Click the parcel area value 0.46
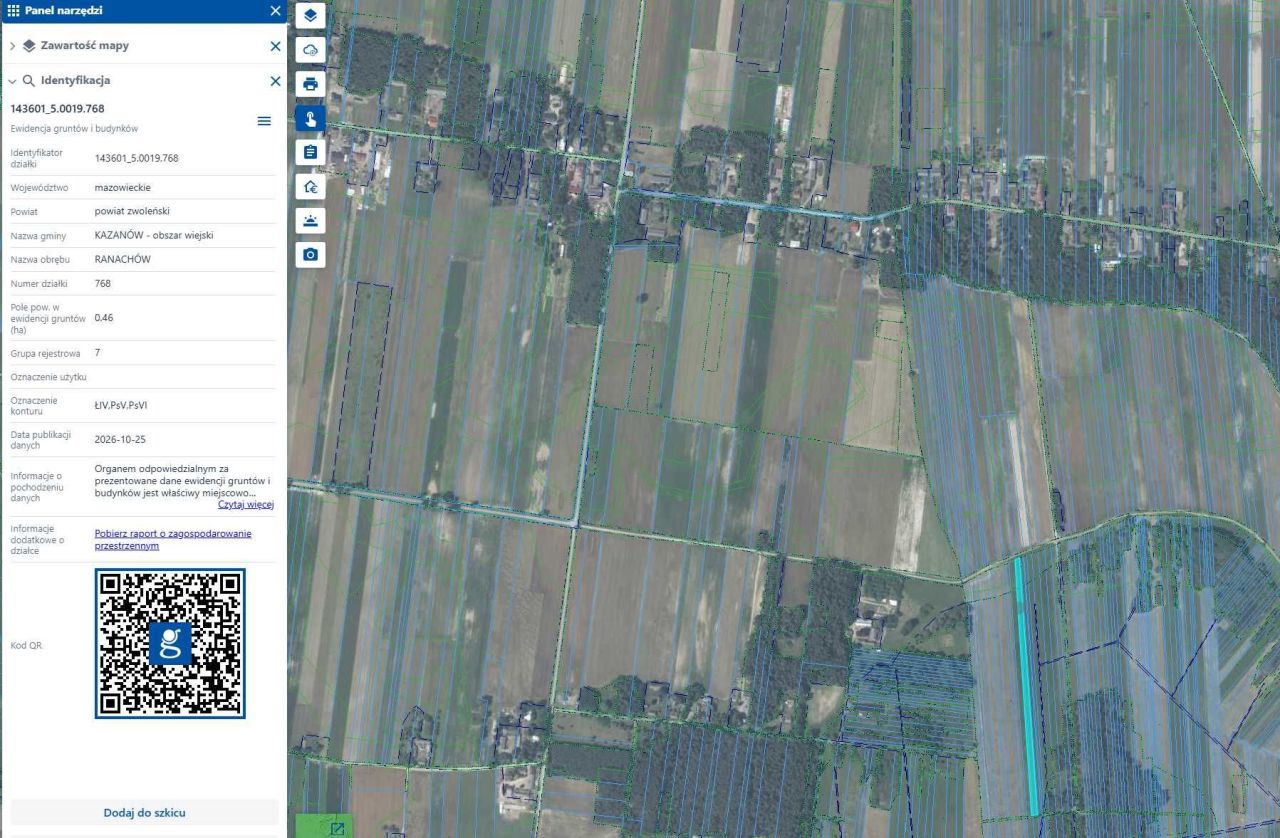The width and height of the screenshot is (1280, 838). pos(104,317)
